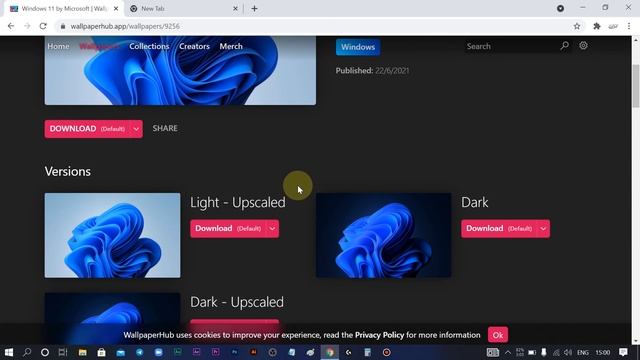The image size is (640, 360).
Task: Open the red record app on taskbar
Action: [387, 352]
